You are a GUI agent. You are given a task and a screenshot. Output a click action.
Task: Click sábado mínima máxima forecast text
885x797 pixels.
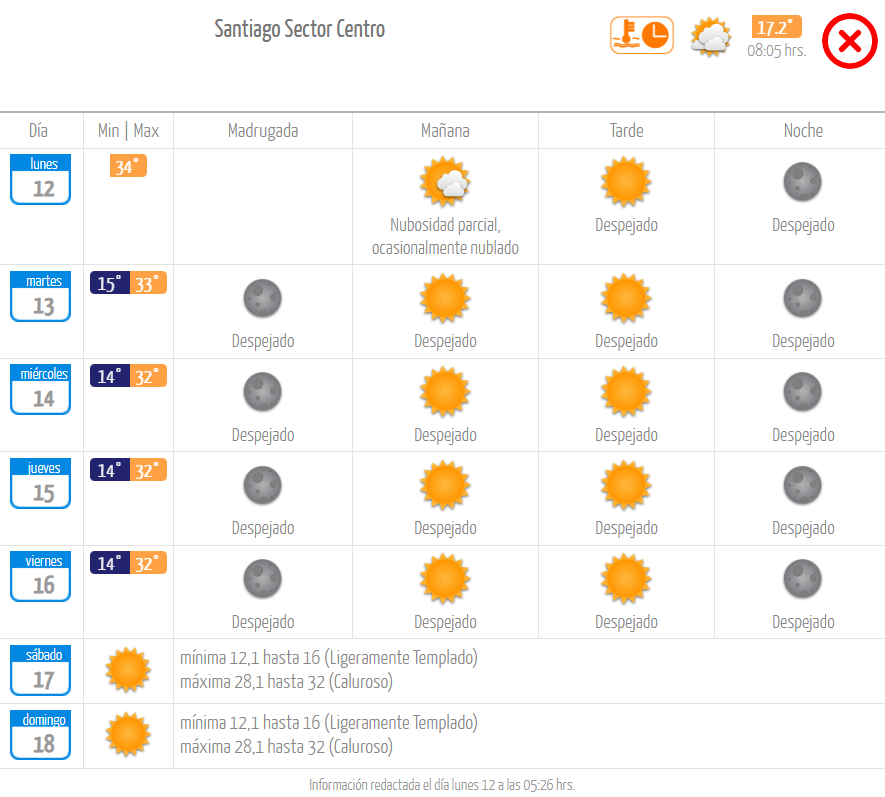click(329, 670)
